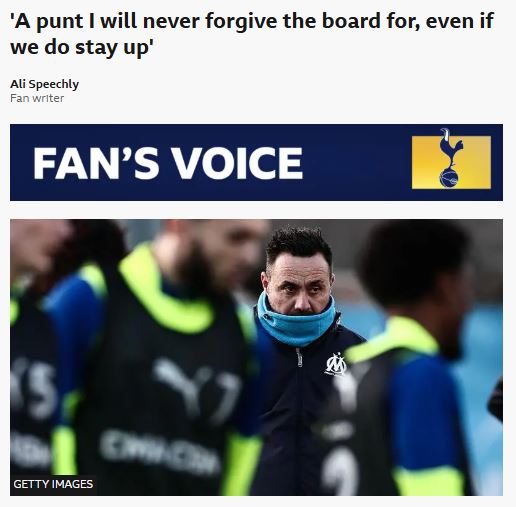Click the Tottenham cockerel crest icon

[451, 158]
